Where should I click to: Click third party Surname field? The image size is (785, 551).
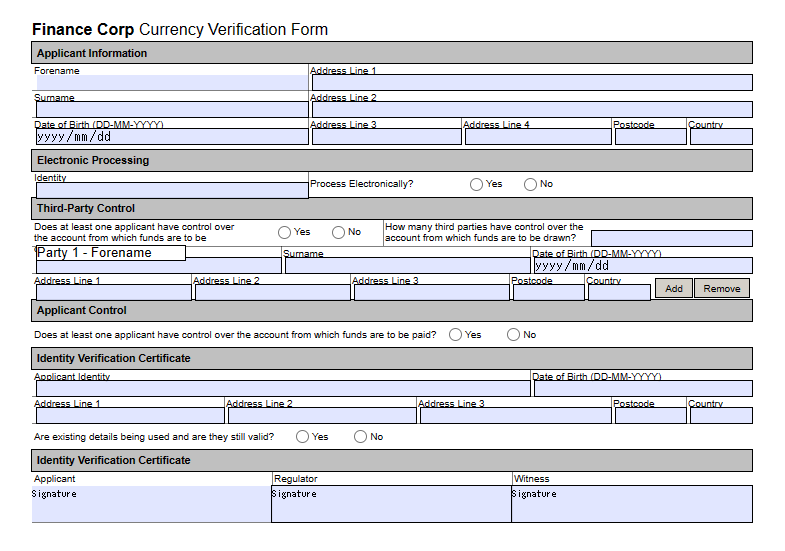coord(408,266)
